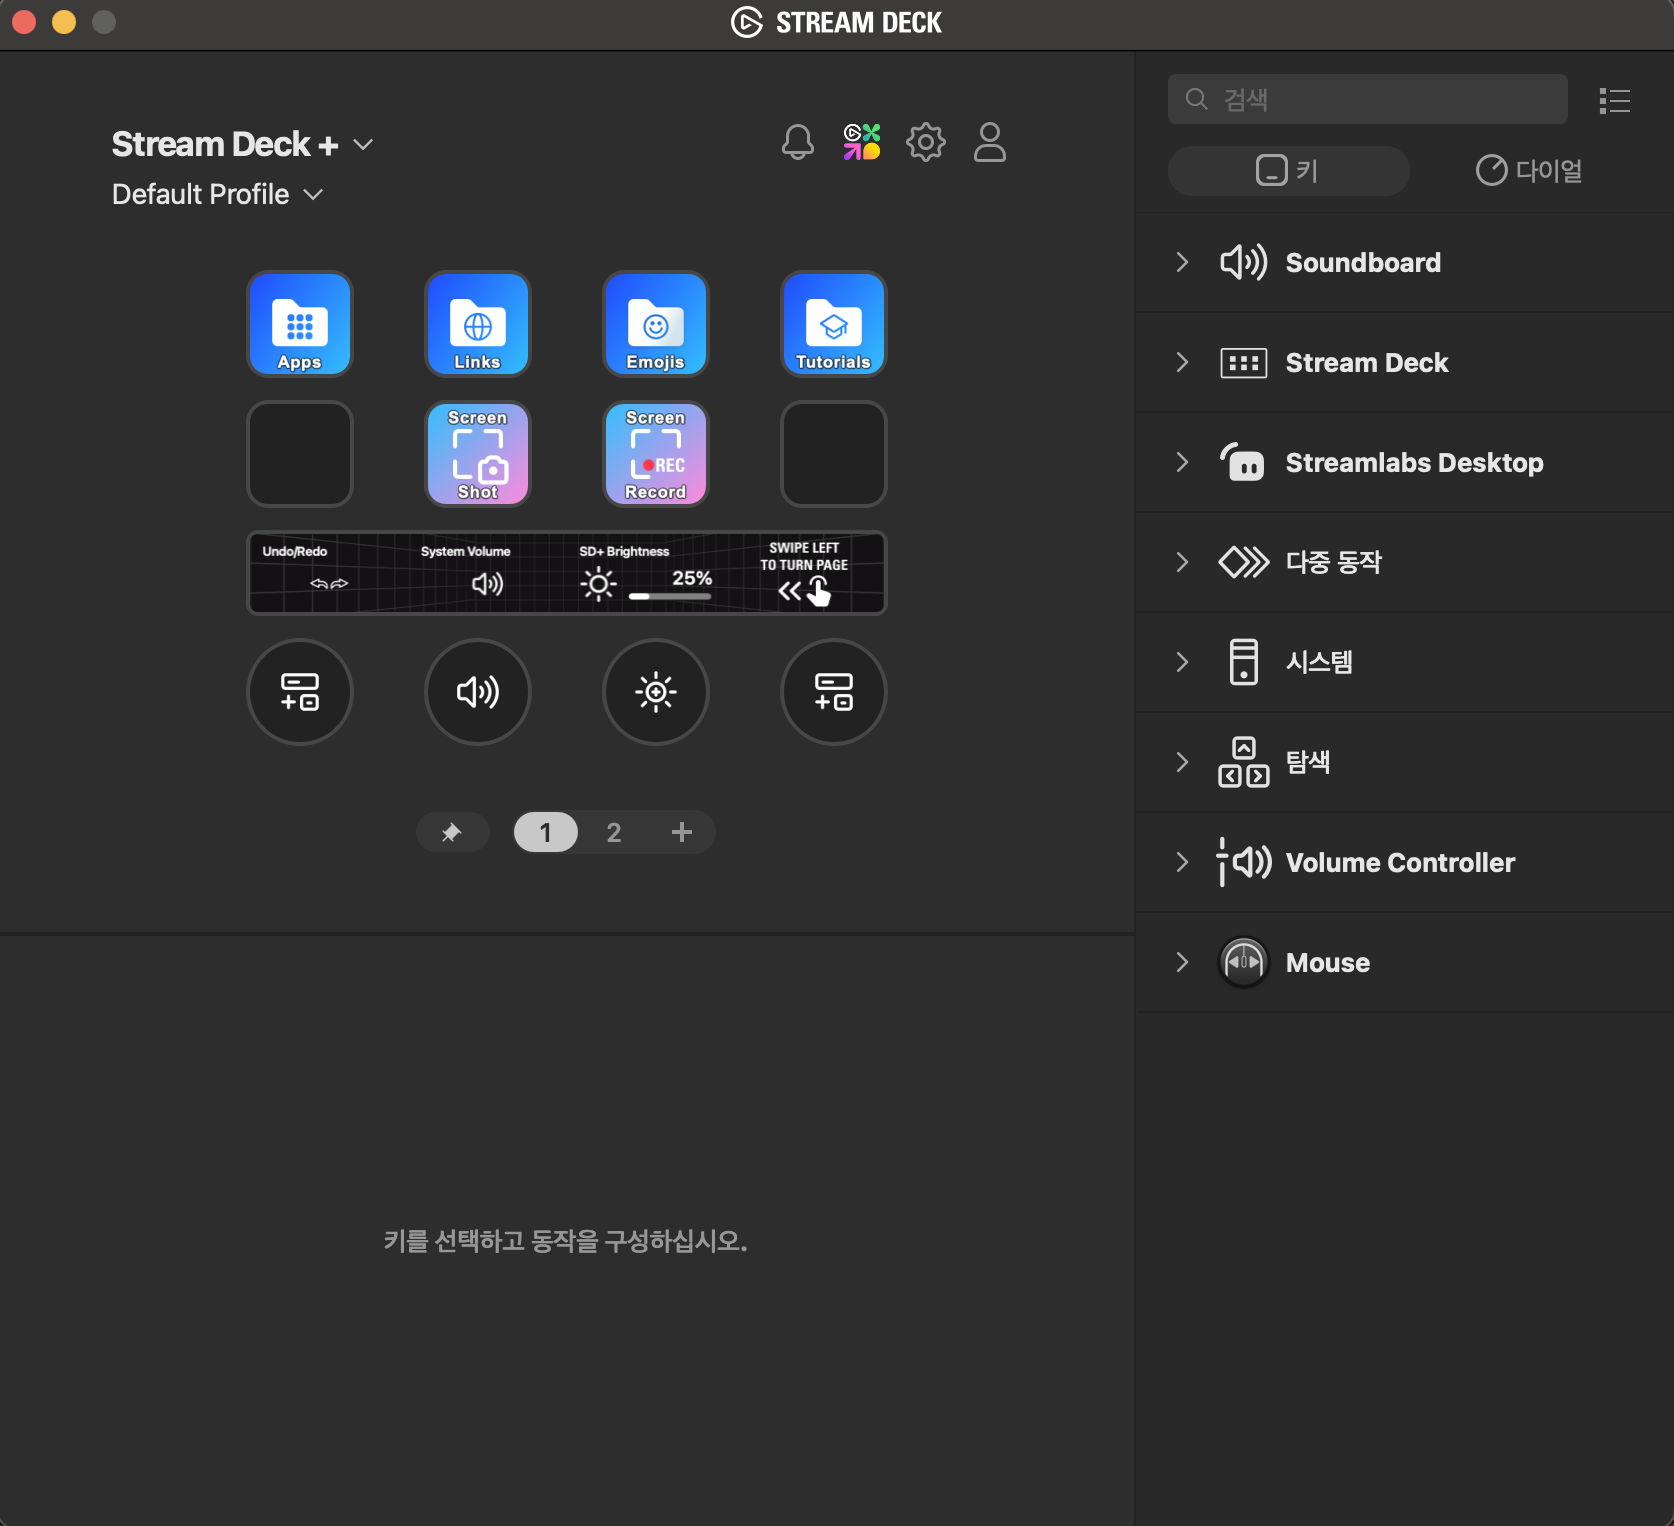The width and height of the screenshot is (1674, 1526).
Task: Click the Soundboard label
Action: [1363, 262]
